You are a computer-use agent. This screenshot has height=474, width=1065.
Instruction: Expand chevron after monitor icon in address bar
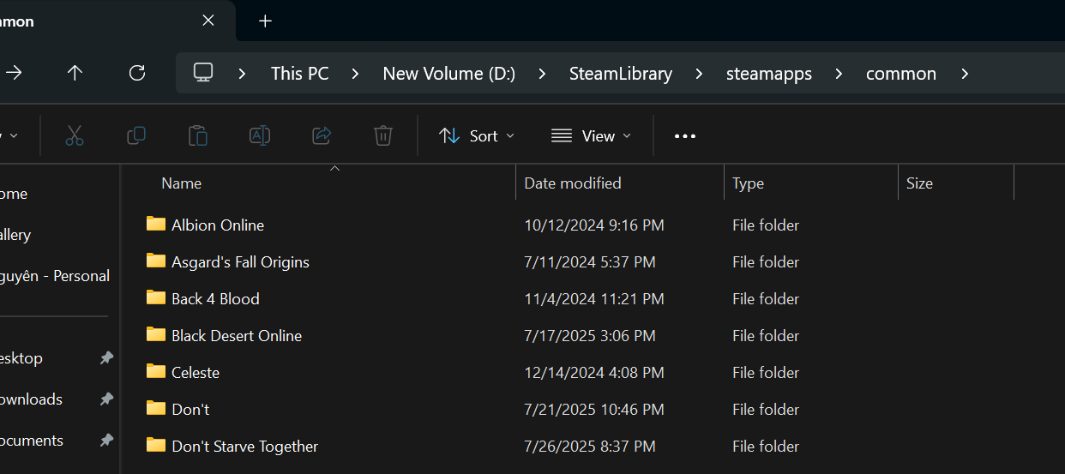tap(242, 74)
